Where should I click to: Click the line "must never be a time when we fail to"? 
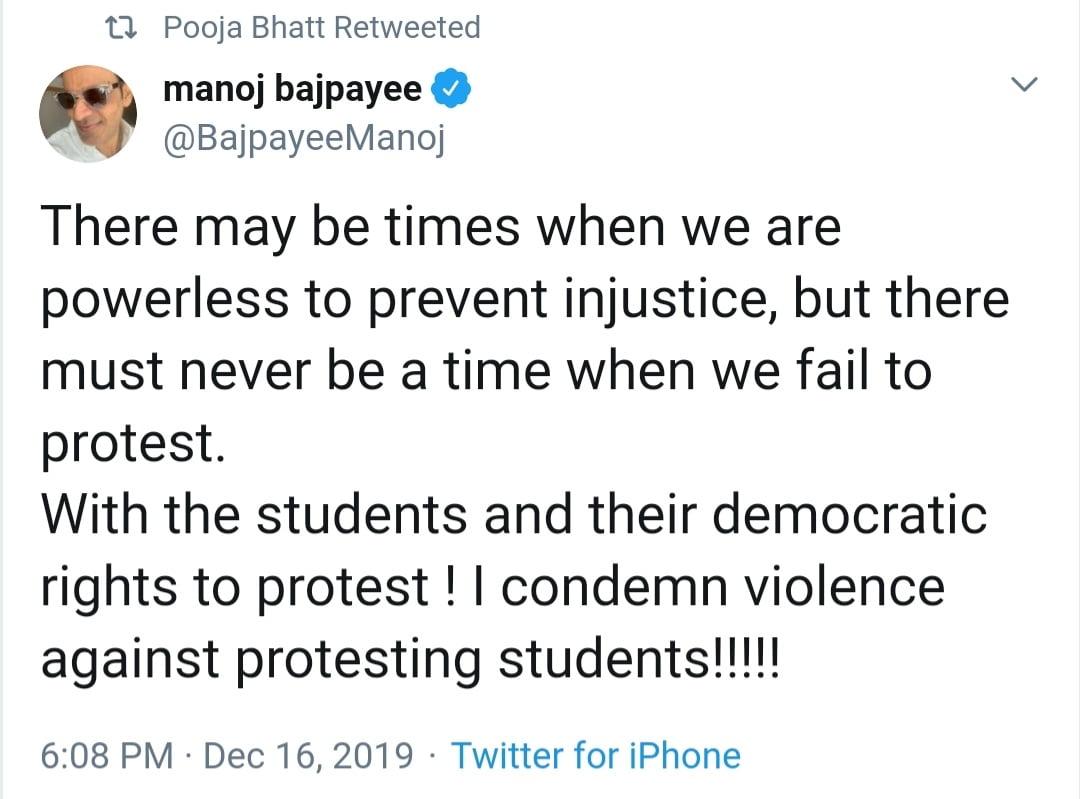pos(486,371)
